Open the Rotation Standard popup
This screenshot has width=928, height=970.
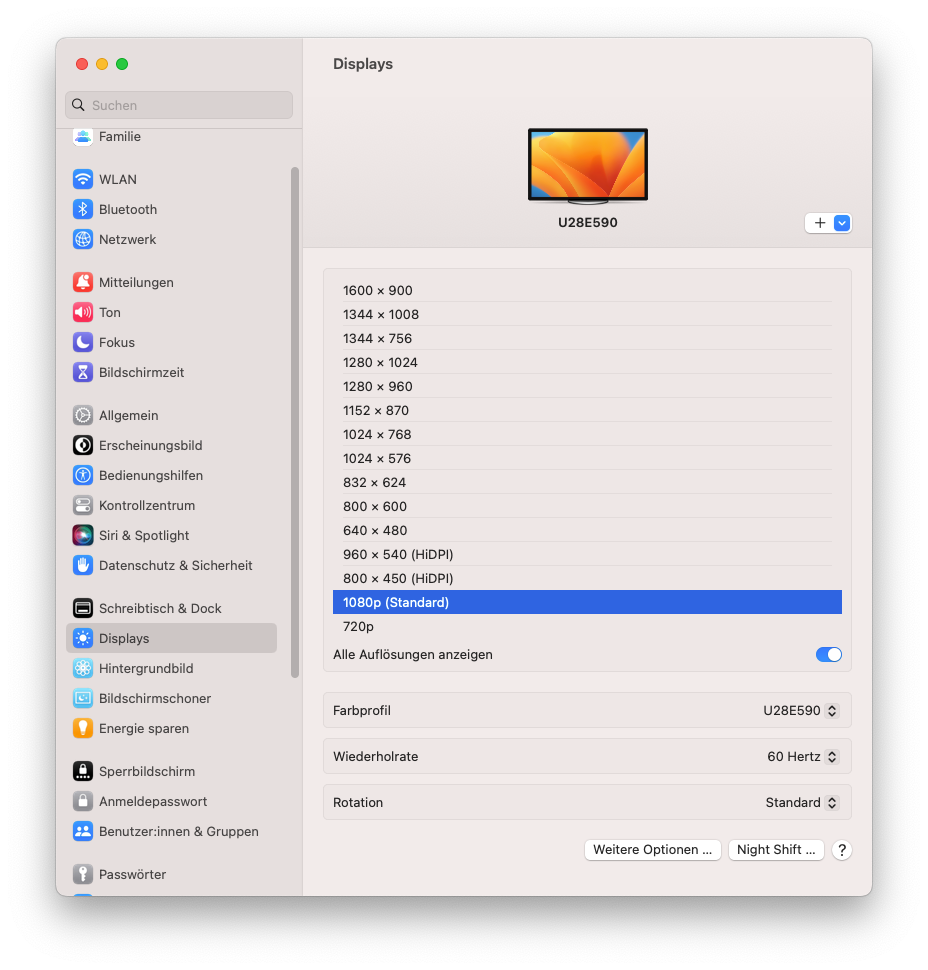point(802,802)
